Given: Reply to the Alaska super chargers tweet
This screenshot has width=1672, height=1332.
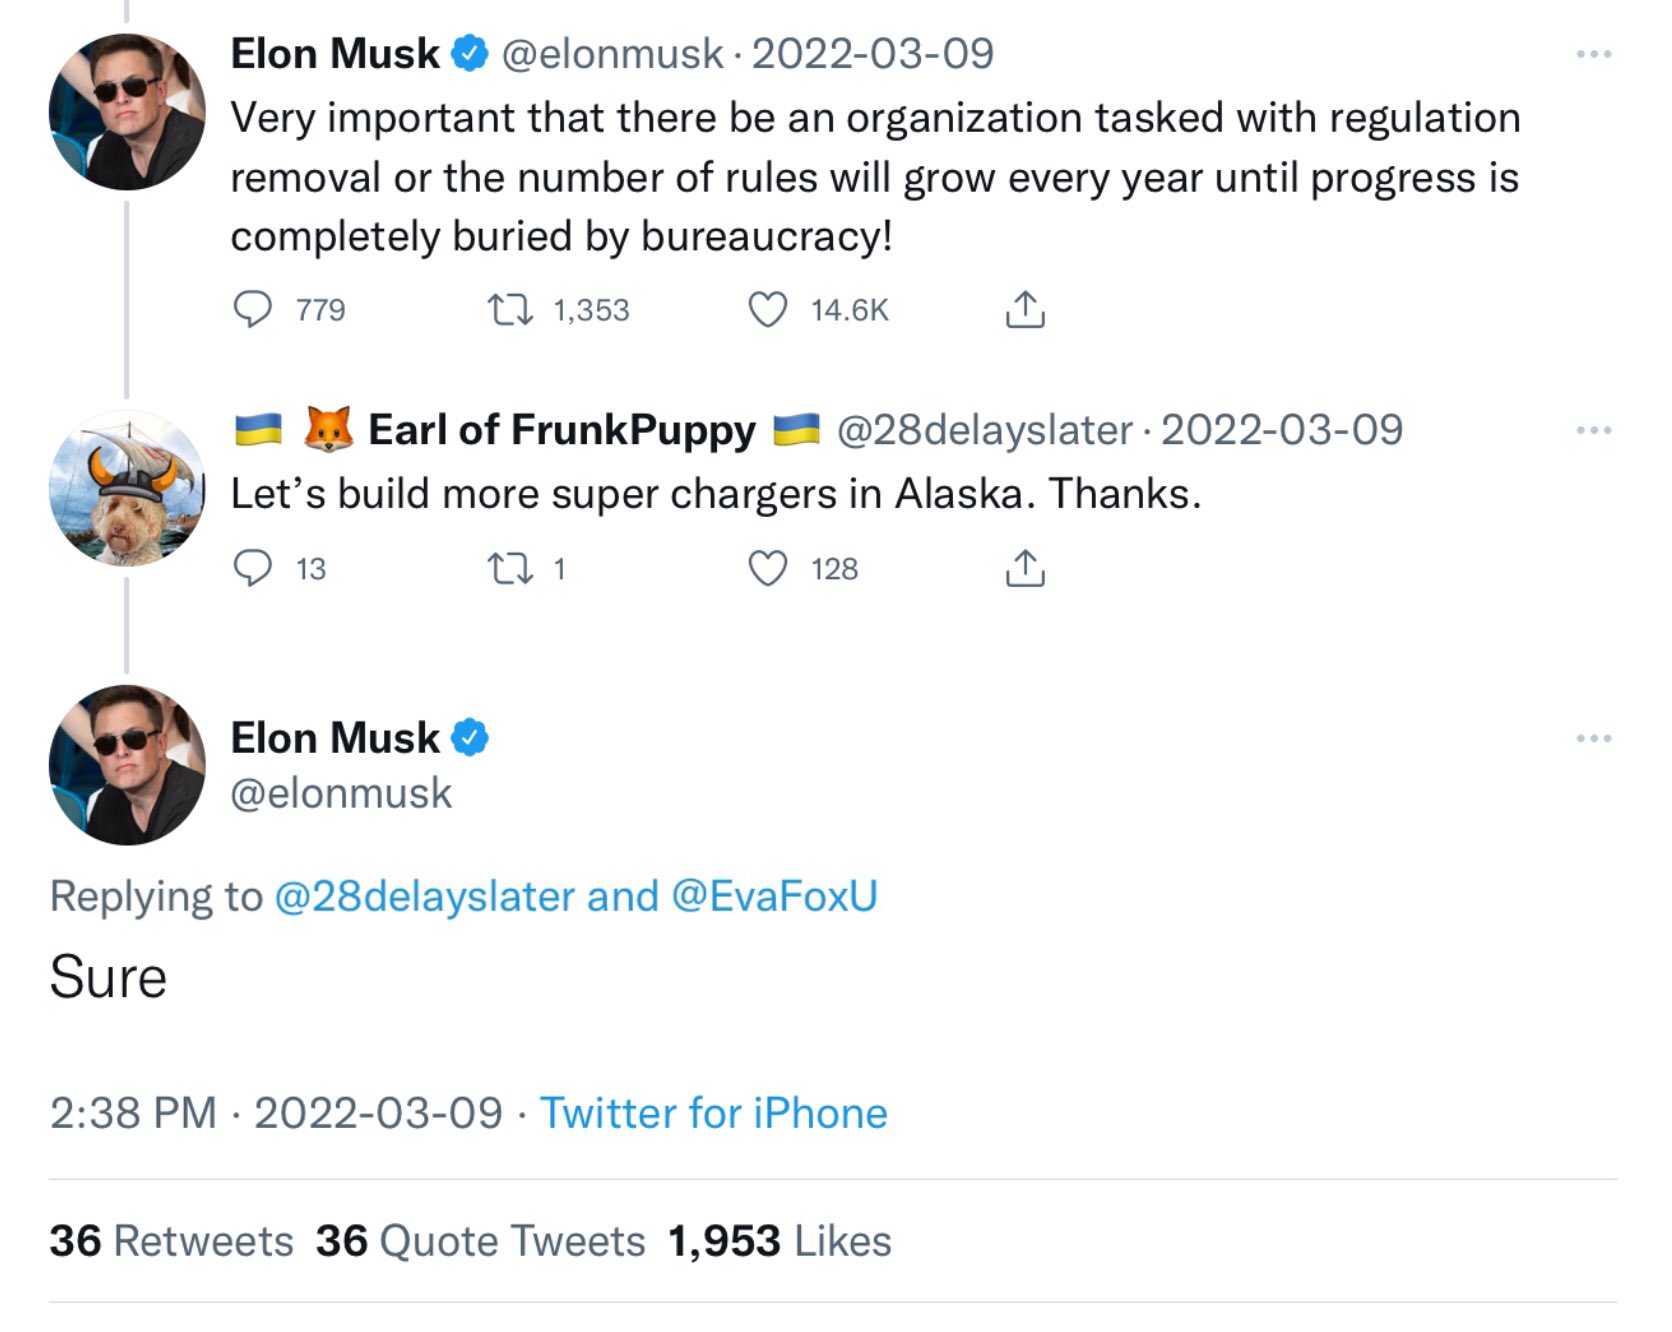Looking at the screenshot, I should coord(252,569).
